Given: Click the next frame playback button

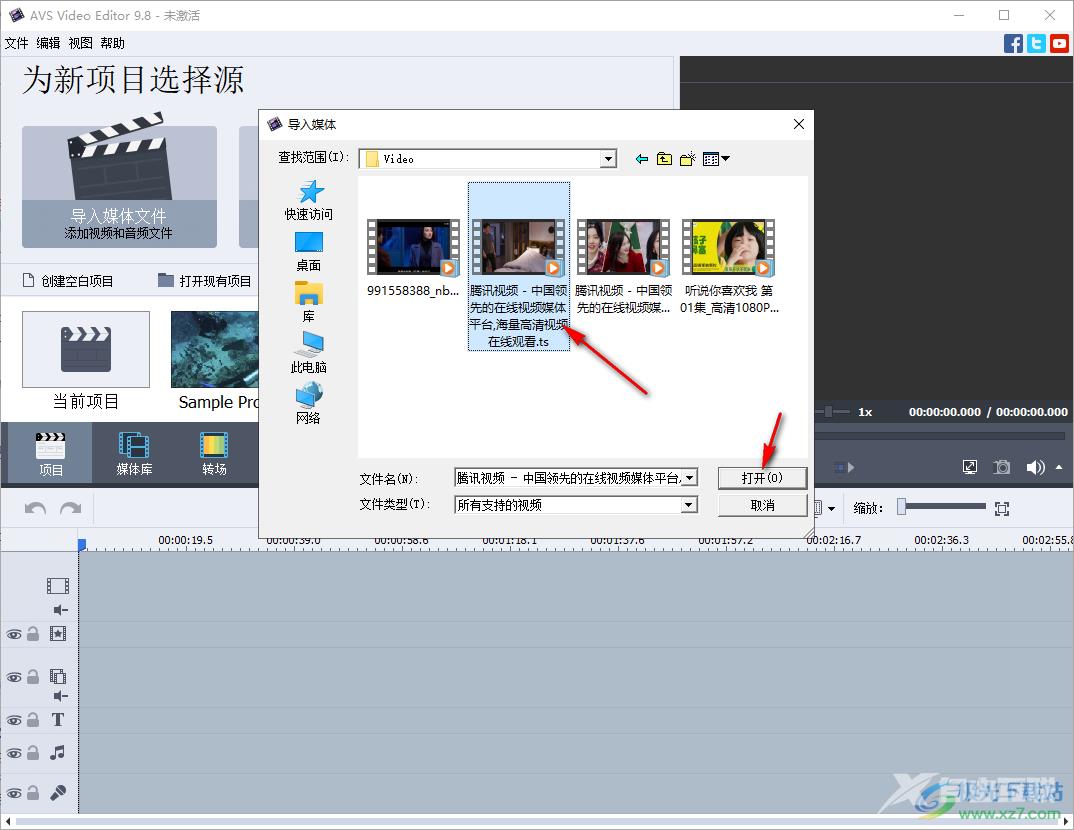Looking at the screenshot, I should pyautogui.click(x=845, y=467).
